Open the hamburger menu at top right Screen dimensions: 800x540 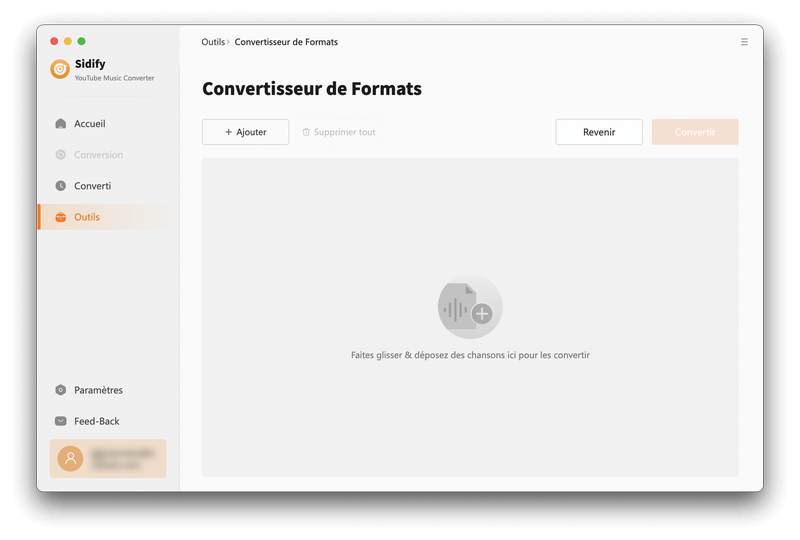[744, 42]
